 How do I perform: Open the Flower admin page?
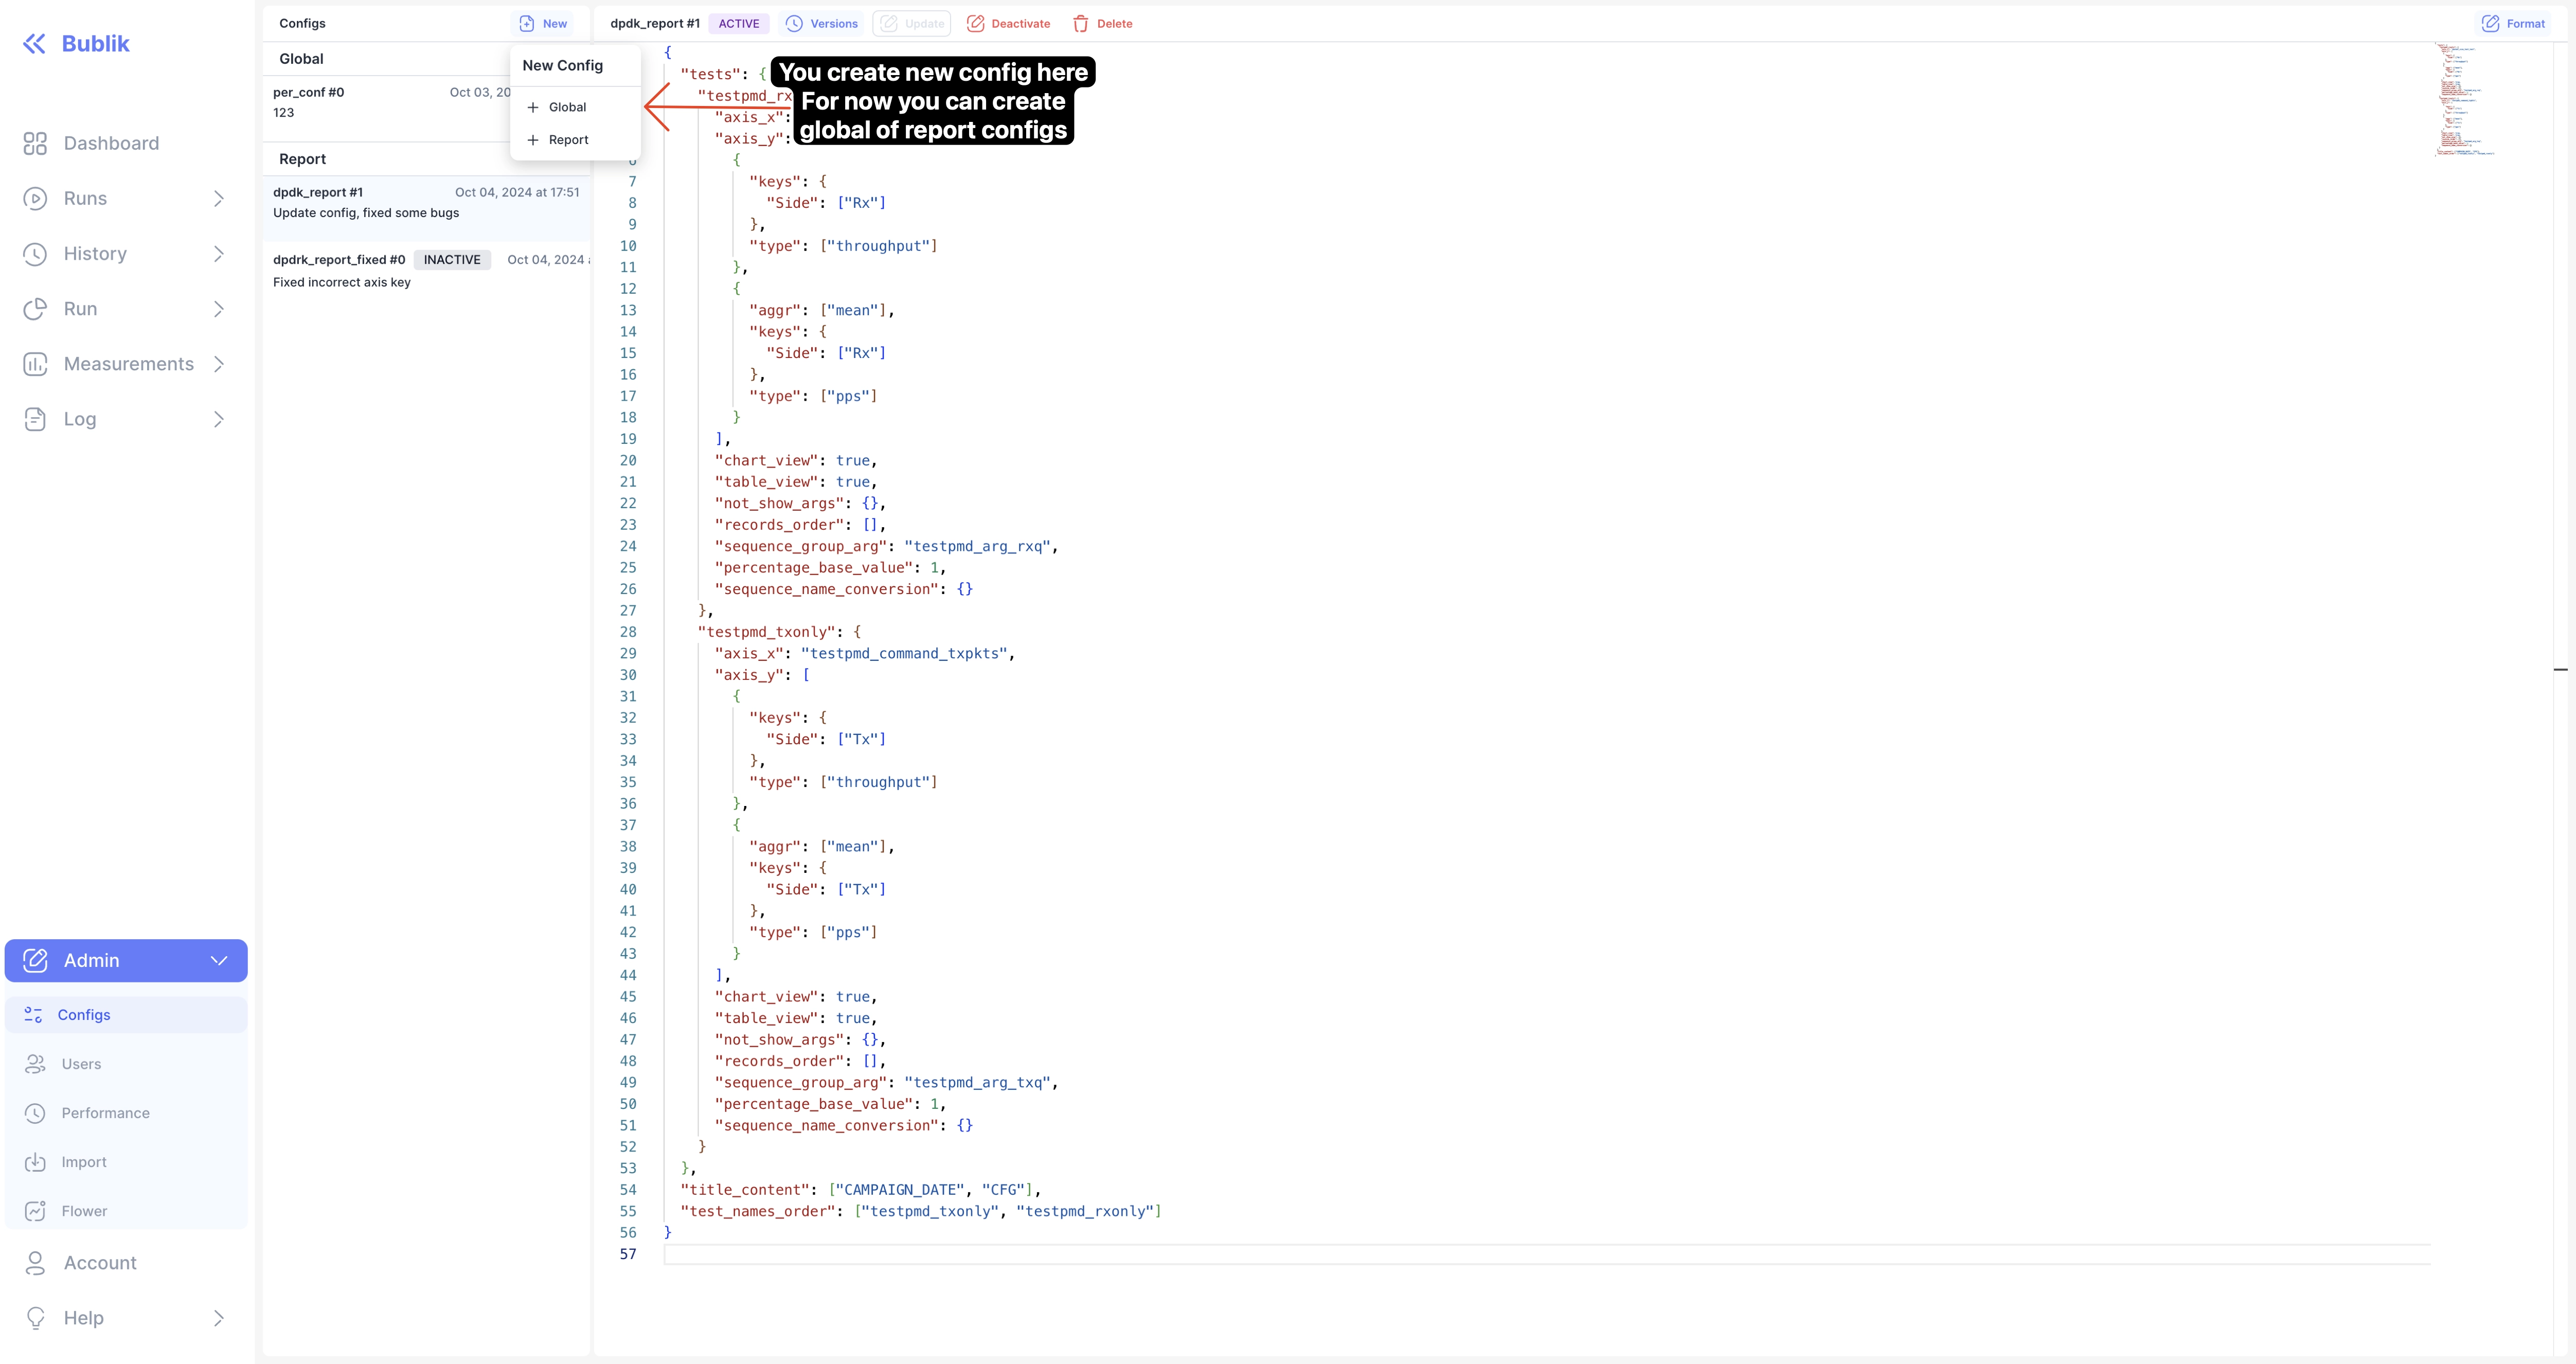coord(85,1210)
